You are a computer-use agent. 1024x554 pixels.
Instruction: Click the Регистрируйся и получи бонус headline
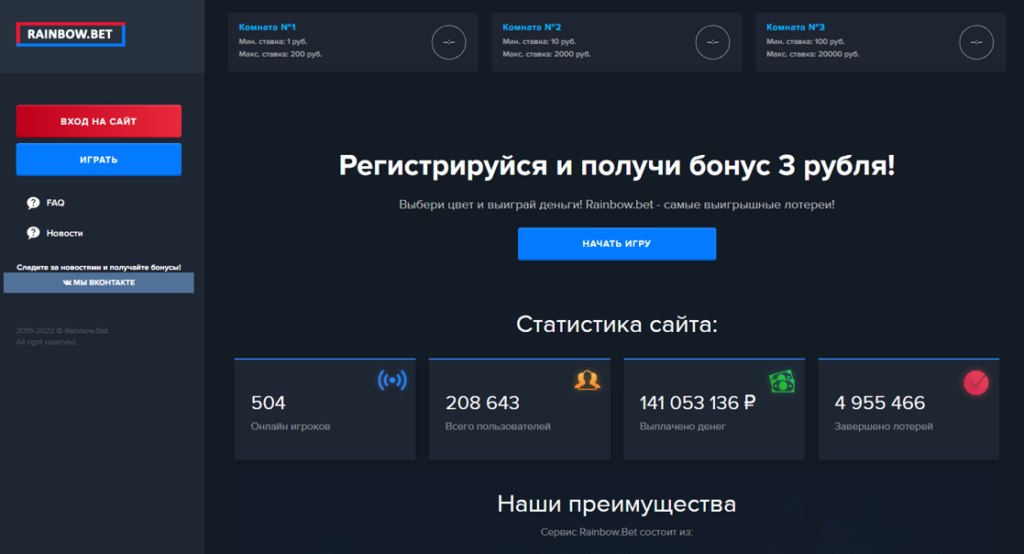coord(616,166)
